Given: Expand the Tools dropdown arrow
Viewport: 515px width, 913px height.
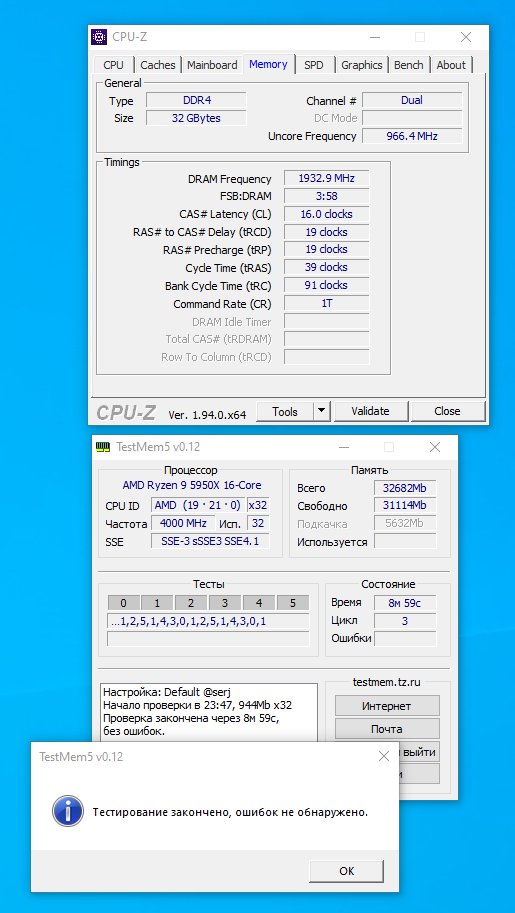Looking at the screenshot, I should tap(322, 412).
